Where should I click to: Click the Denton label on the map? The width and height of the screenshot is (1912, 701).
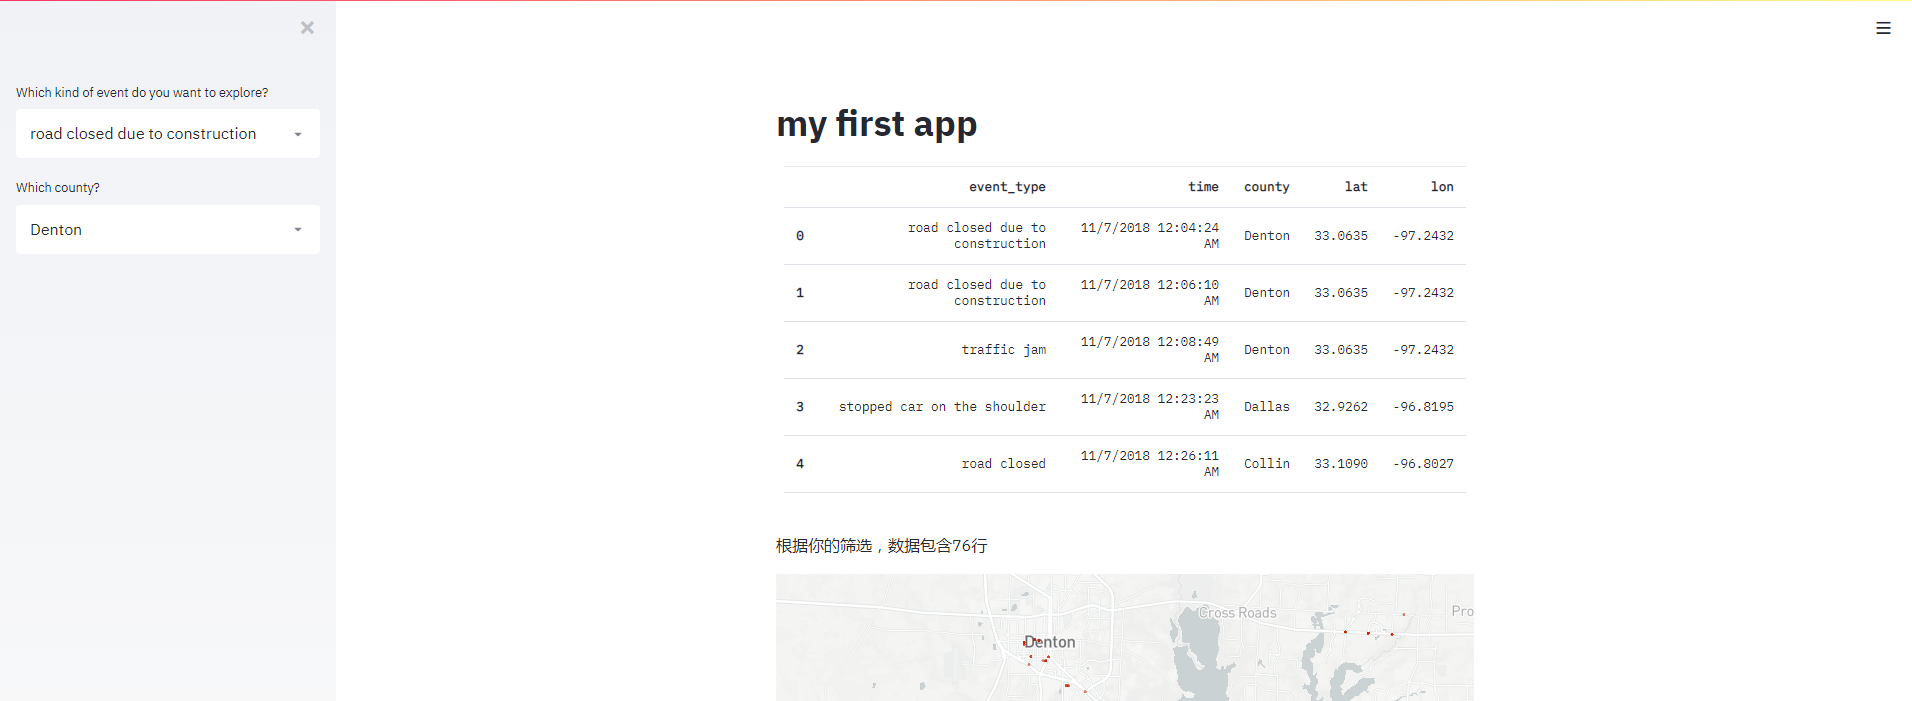[1050, 642]
